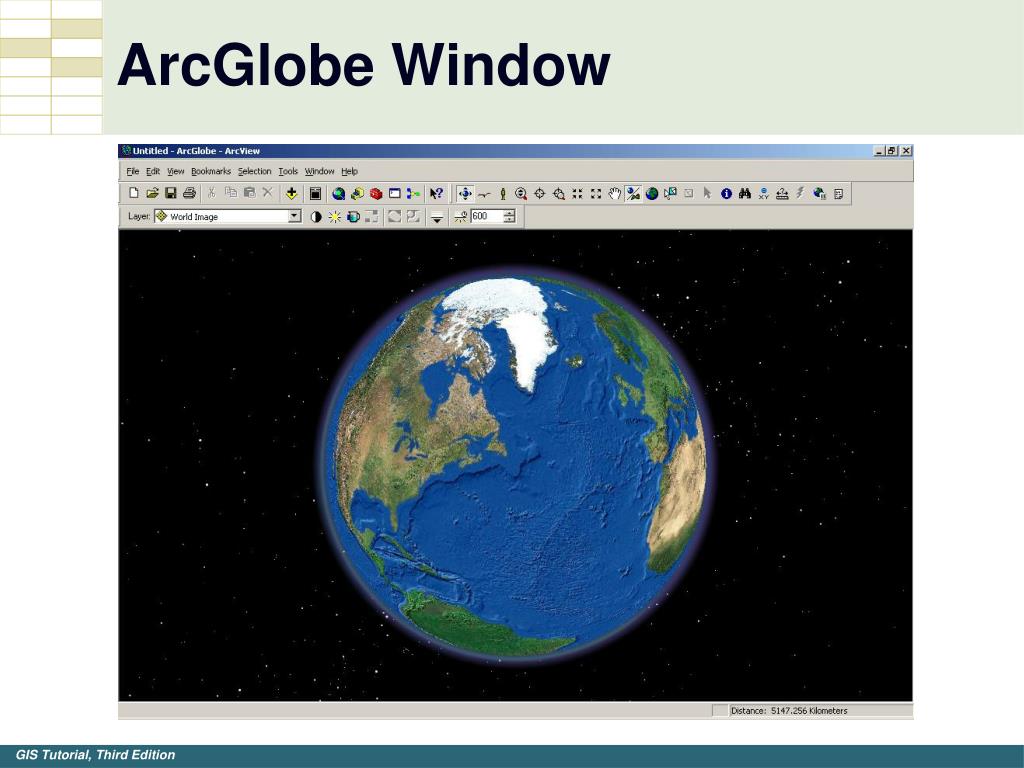Screen dimensions: 1024x768
Task: Click inside the 600 value field
Action: (487, 216)
